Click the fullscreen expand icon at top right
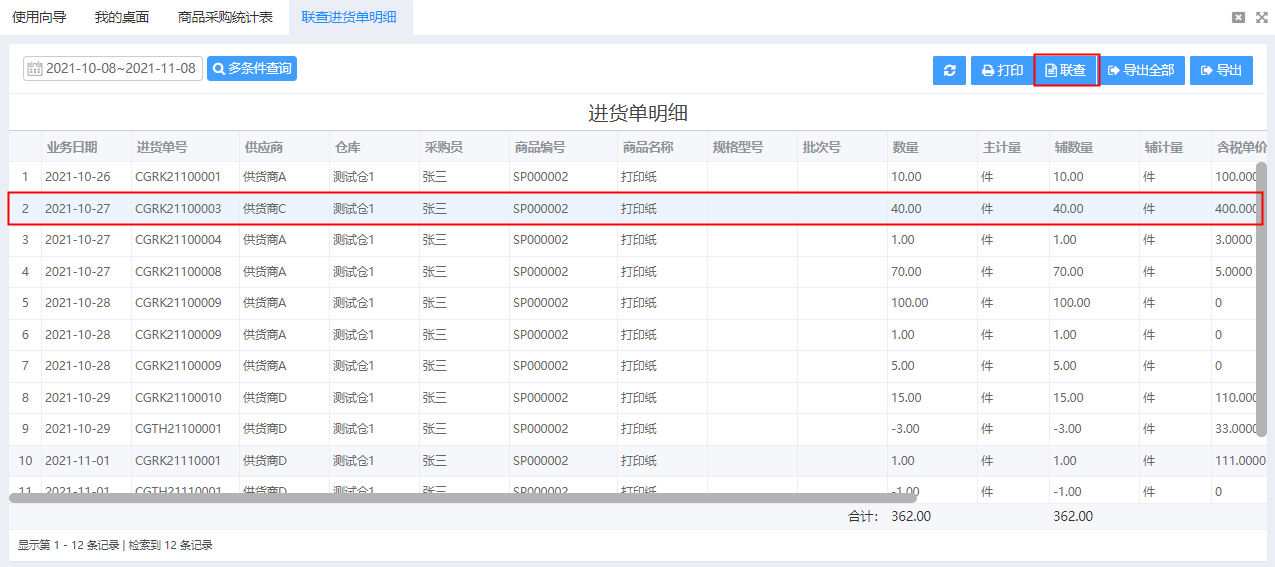 point(1261,17)
